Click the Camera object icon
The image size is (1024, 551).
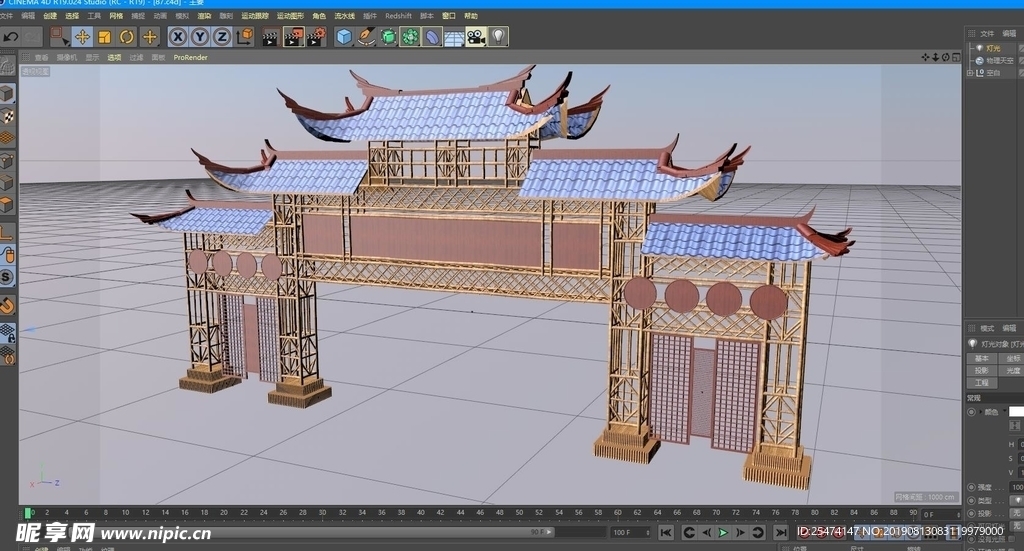click(476, 37)
